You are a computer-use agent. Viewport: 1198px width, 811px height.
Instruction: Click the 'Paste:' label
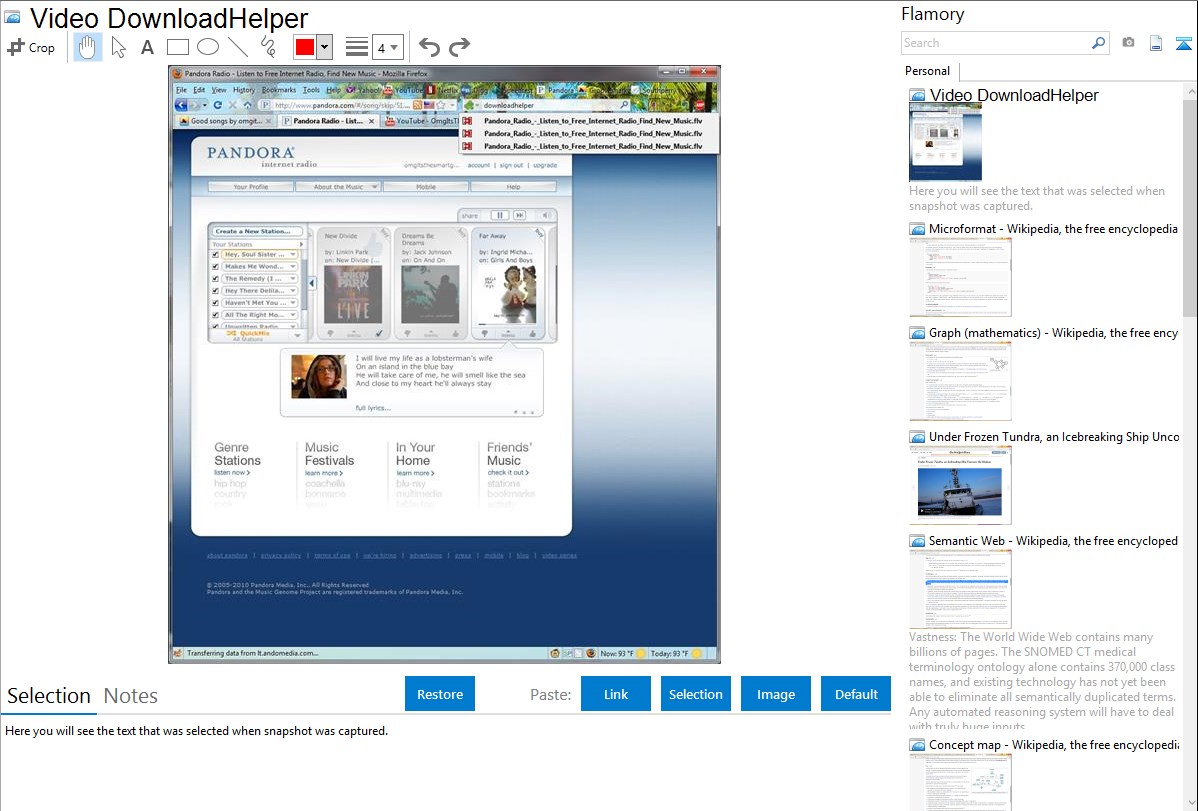pyautogui.click(x=550, y=694)
